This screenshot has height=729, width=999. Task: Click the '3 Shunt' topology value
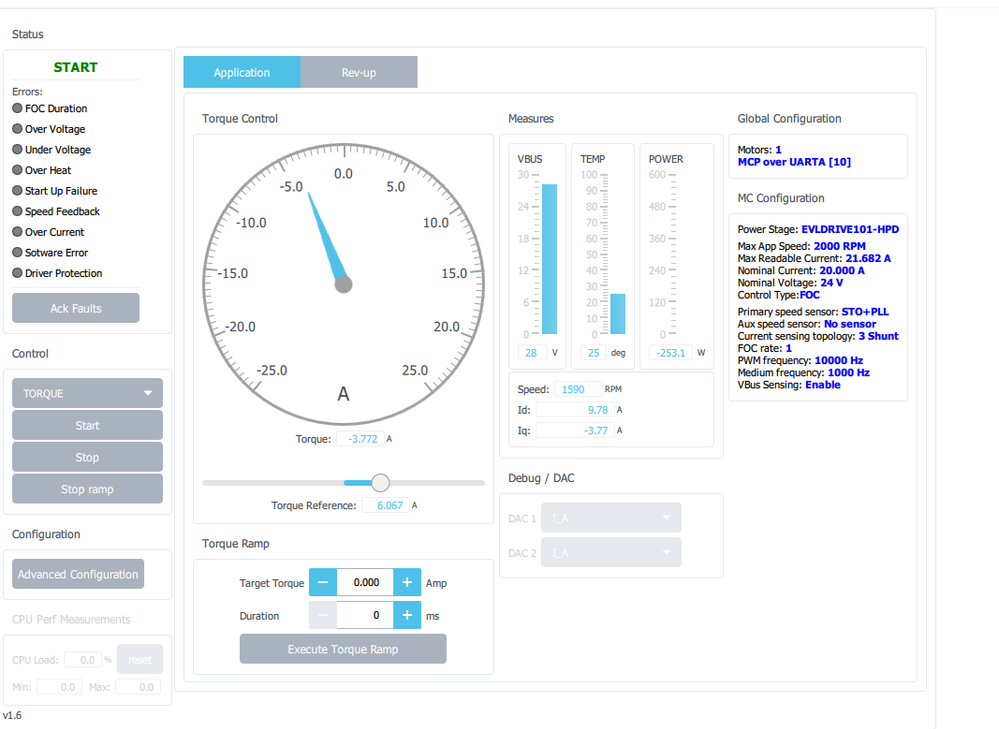(x=878, y=336)
